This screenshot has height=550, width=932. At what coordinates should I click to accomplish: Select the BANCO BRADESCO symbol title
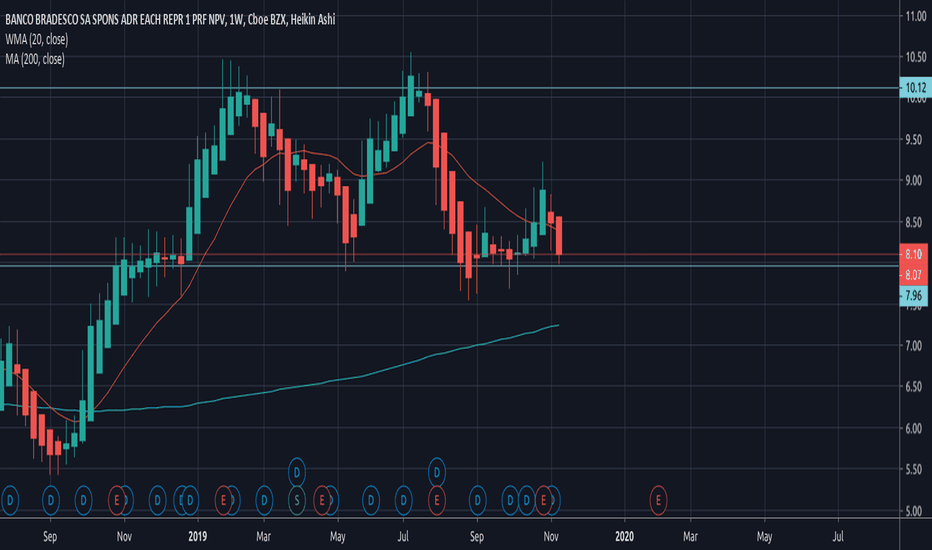coord(170,20)
